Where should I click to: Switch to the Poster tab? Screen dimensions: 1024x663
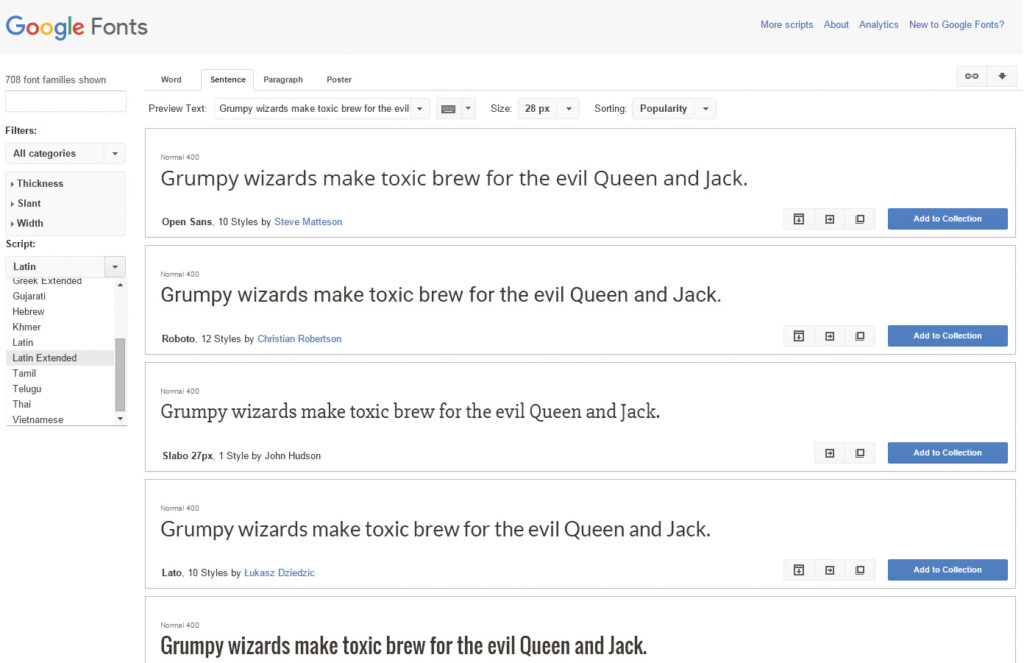pyautogui.click(x=339, y=80)
